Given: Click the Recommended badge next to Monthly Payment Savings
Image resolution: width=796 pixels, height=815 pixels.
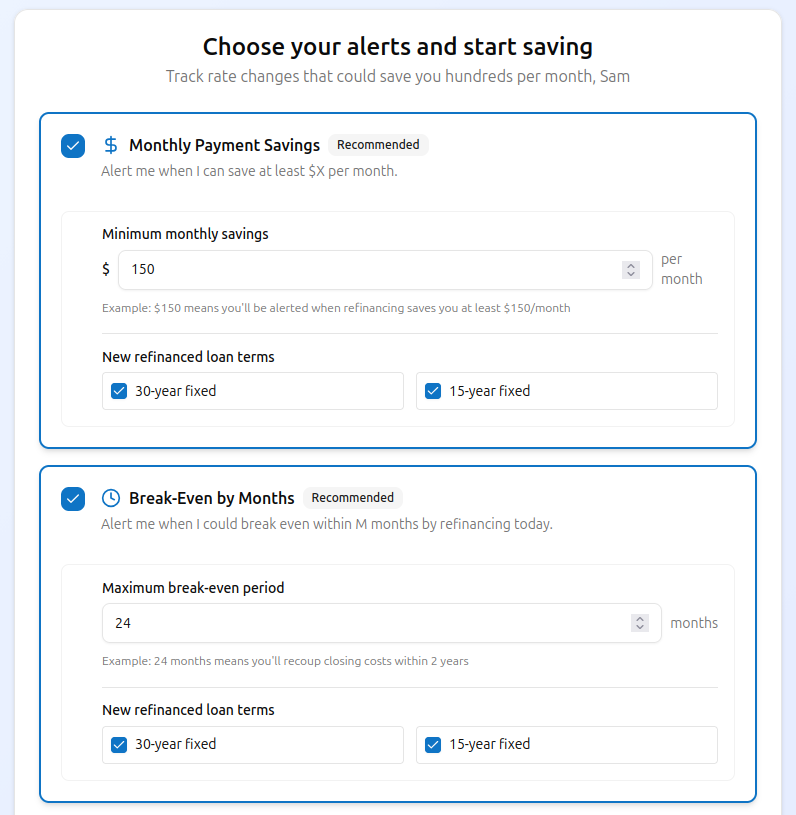Looking at the screenshot, I should (377, 144).
